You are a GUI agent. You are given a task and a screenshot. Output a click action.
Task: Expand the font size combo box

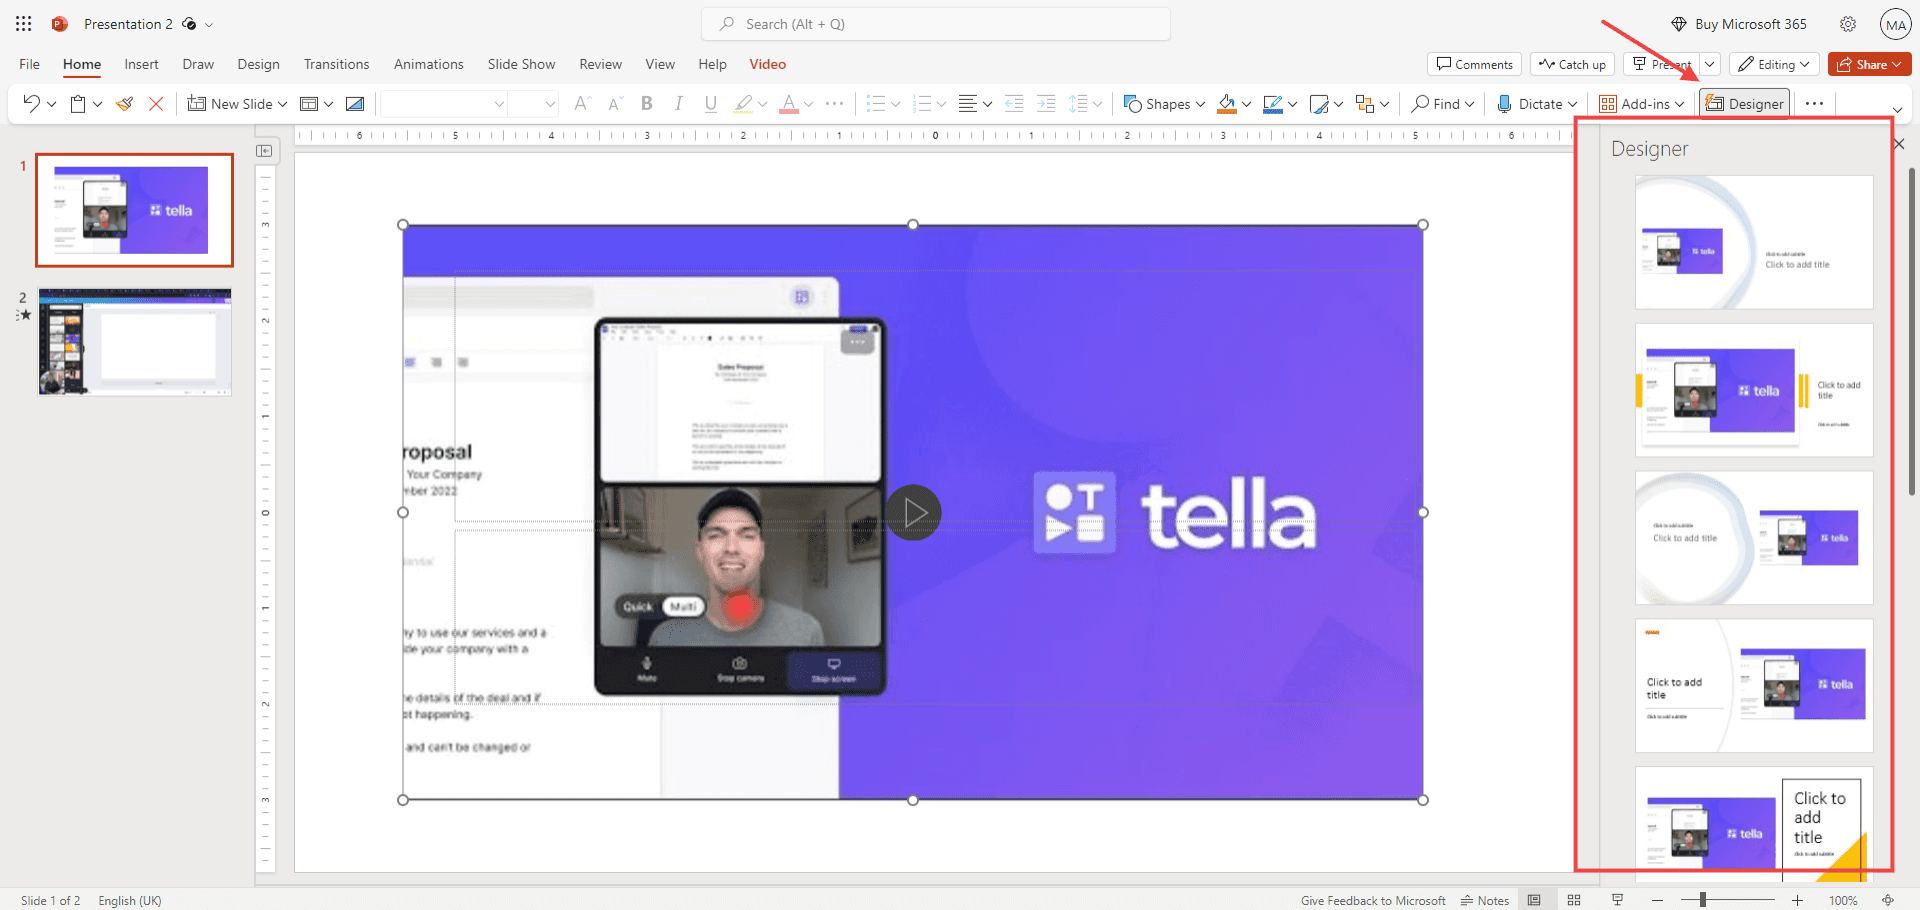[550, 103]
